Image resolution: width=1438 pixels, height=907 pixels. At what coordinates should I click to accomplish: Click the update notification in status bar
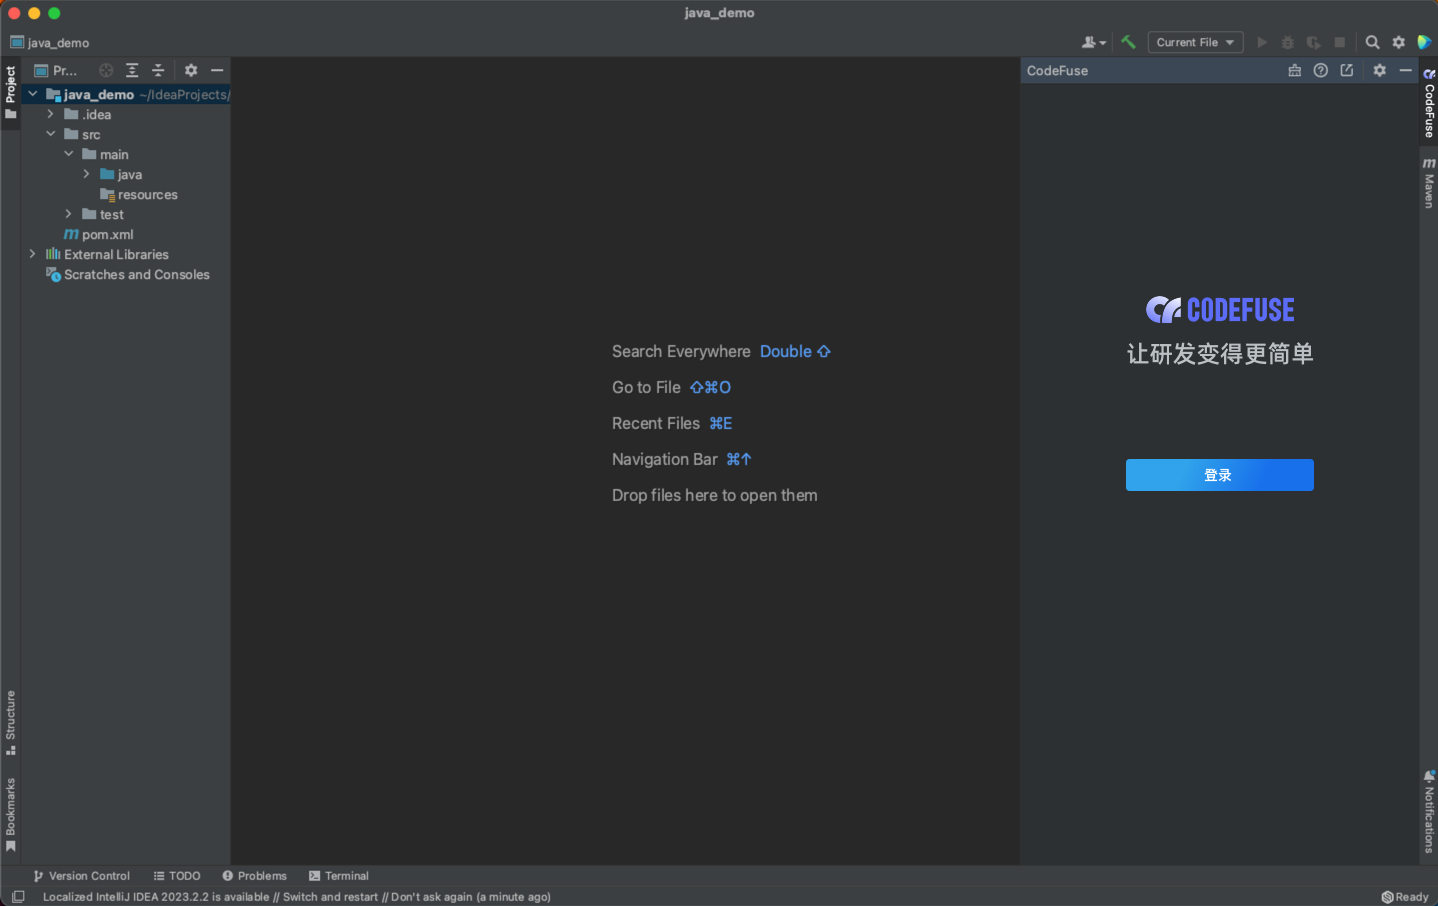click(x=296, y=897)
